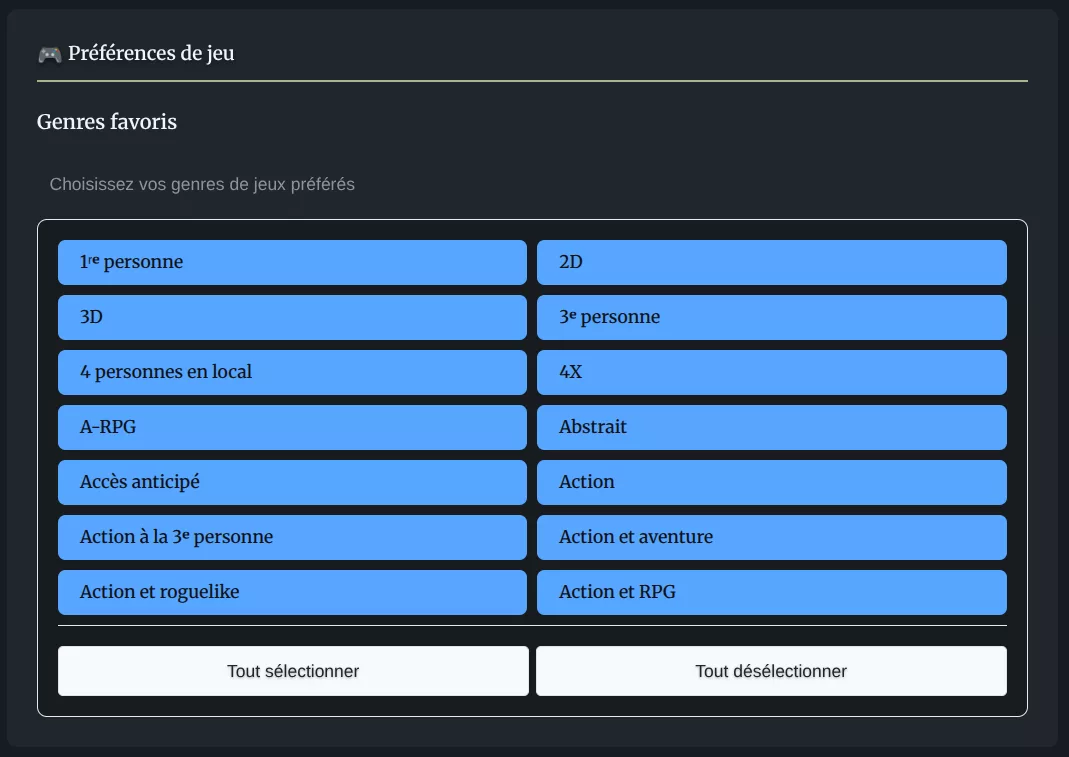Toggle the 'Action et roguelike' genre

click(x=292, y=592)
